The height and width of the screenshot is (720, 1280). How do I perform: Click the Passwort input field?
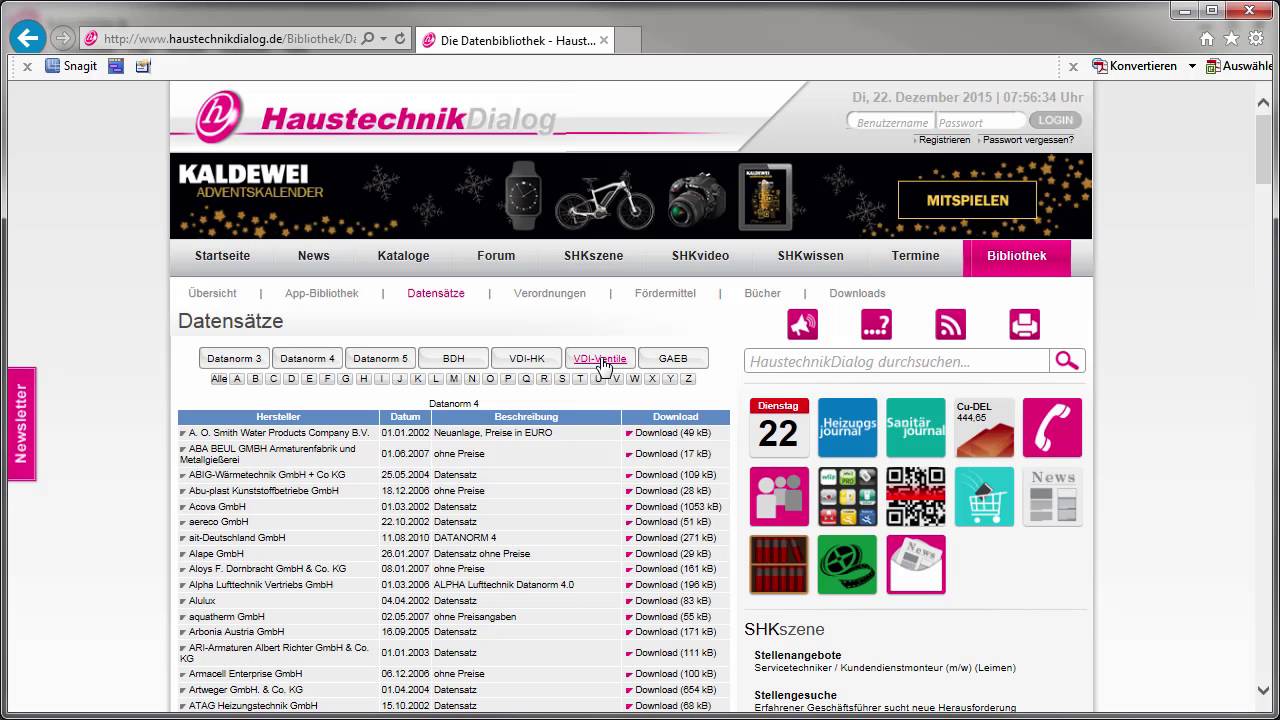coord(981,122)
